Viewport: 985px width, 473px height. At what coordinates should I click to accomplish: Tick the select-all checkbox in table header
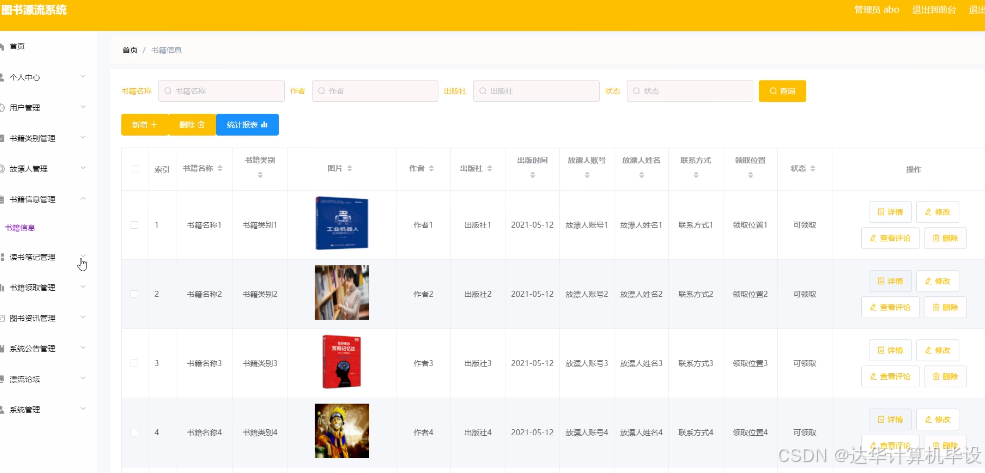(x=134, y=169)
